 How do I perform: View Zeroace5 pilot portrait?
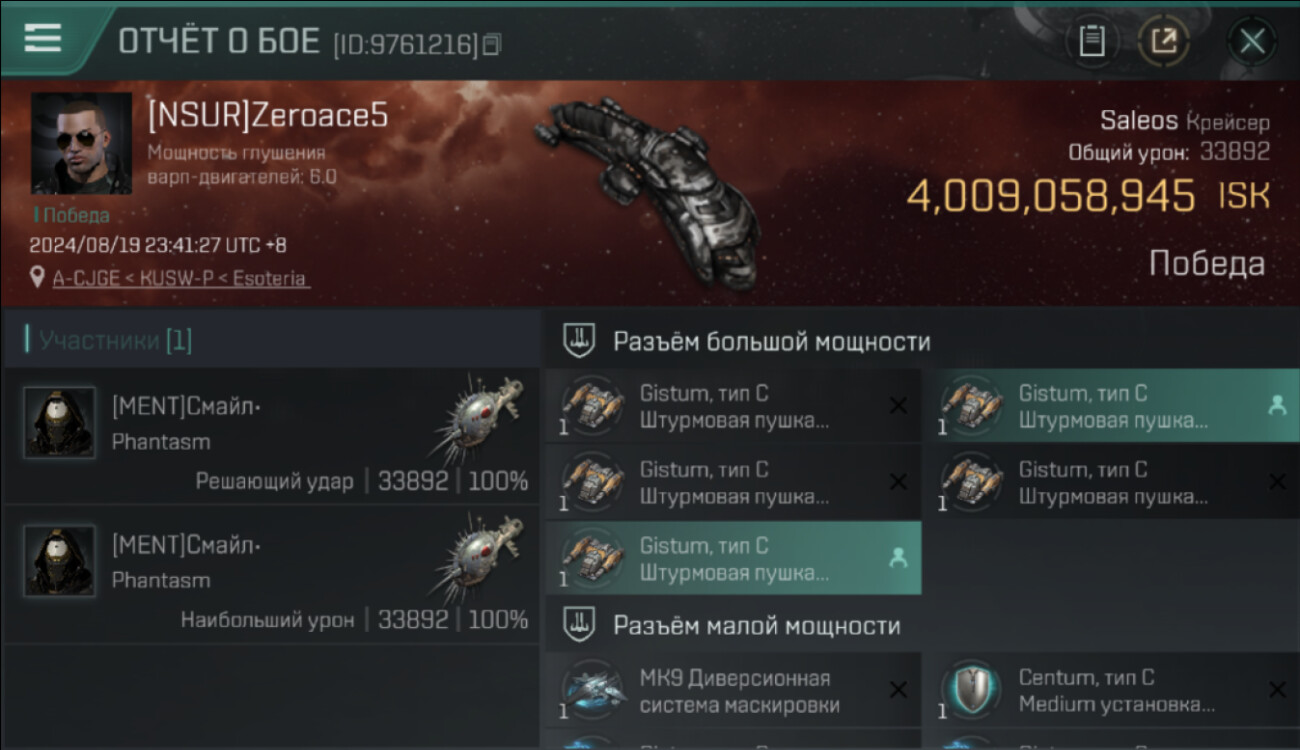[81, 143]
